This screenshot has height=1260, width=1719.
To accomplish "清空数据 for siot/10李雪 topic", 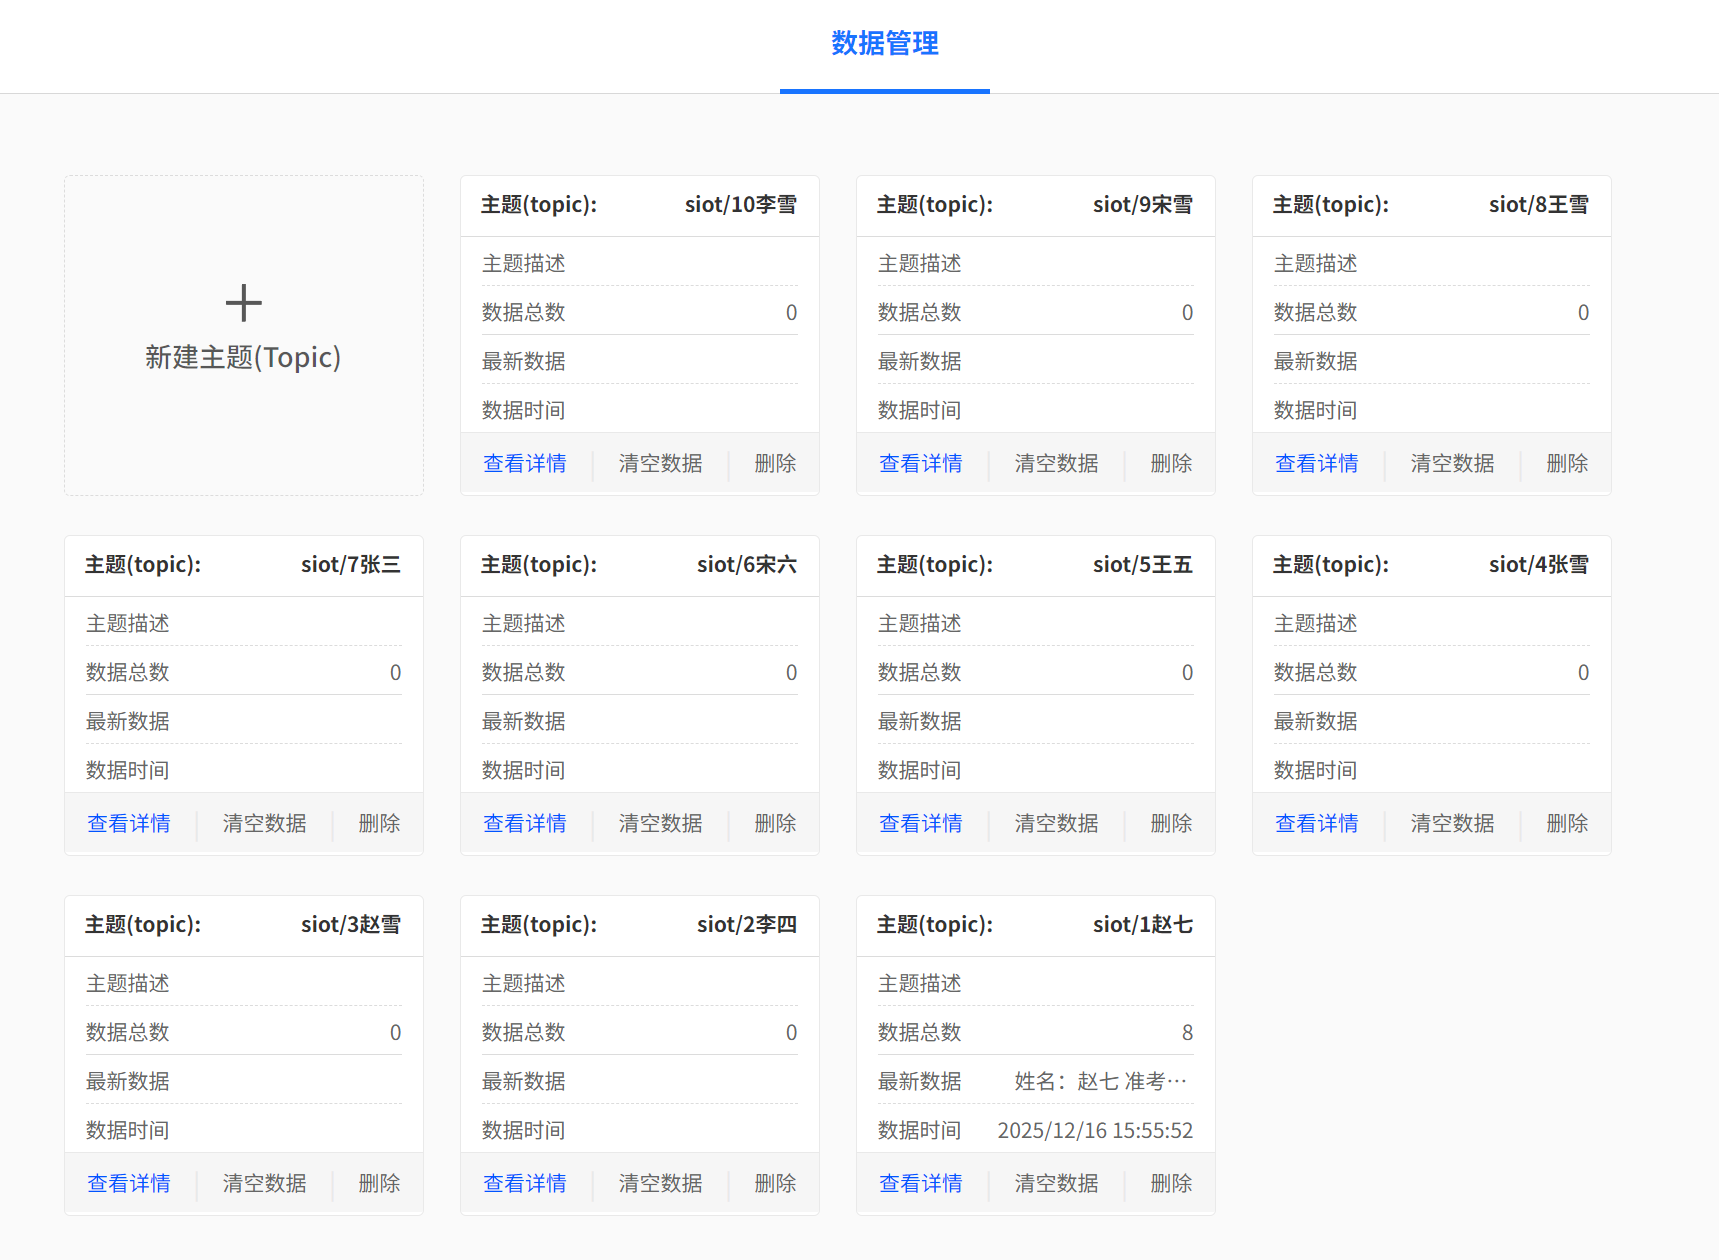I will click(660, 463).
